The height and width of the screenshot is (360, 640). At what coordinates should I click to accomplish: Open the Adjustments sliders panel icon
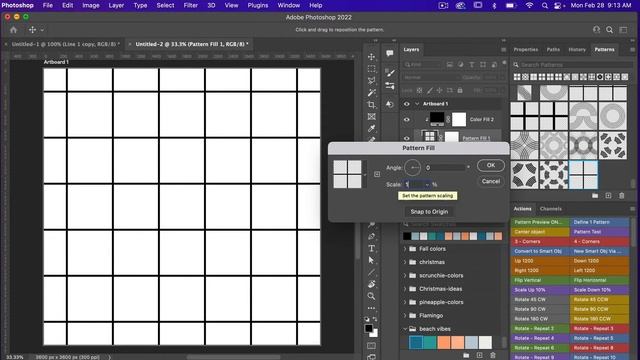coord(390,86)
